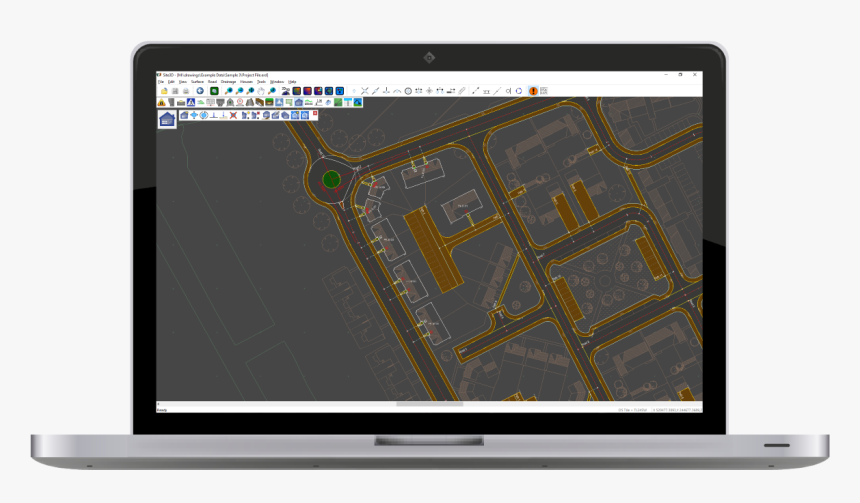Click the large blue house icon
Image resolution: width=860 pixels, height=503 pixels.
pos(167,119)
